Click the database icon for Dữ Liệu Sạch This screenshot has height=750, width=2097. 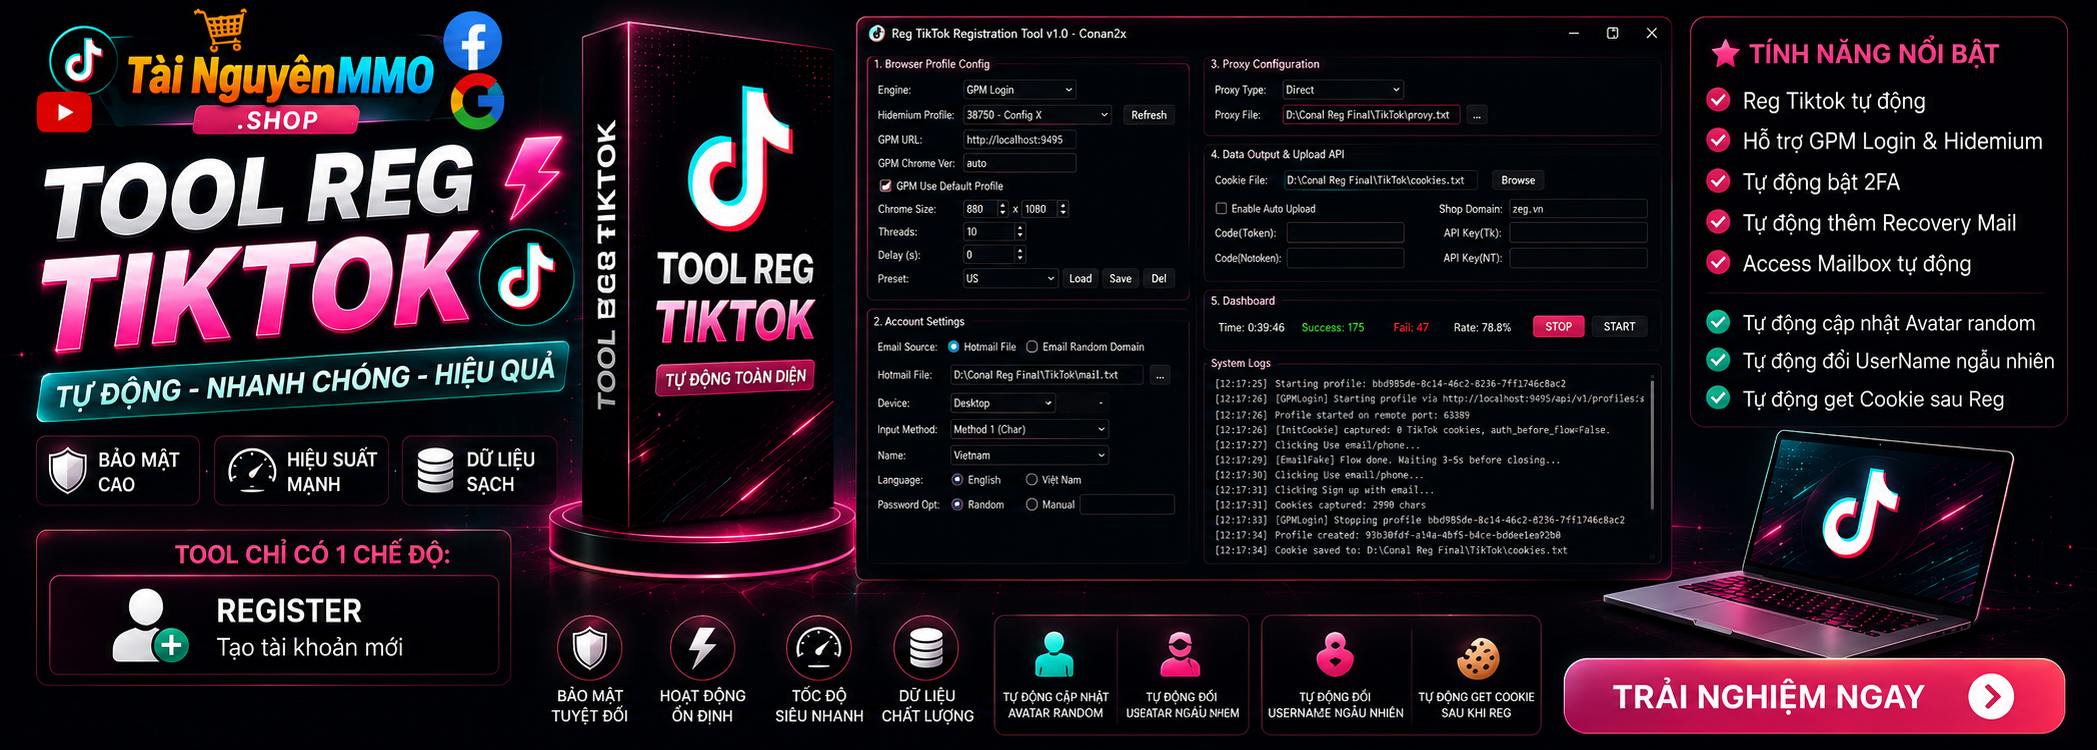pyautogui.click(x=435, y=470)
